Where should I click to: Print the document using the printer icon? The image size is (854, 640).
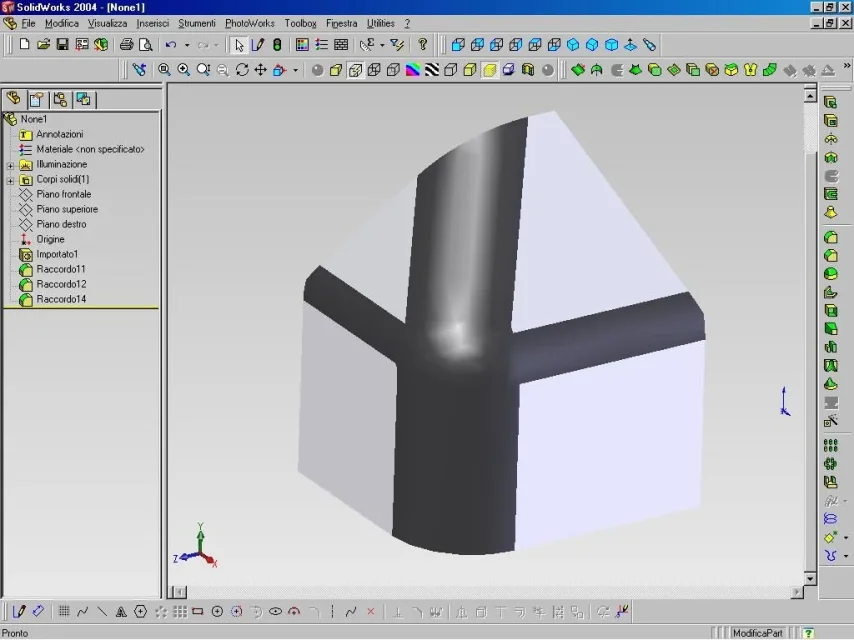click(x=126, y=44)
